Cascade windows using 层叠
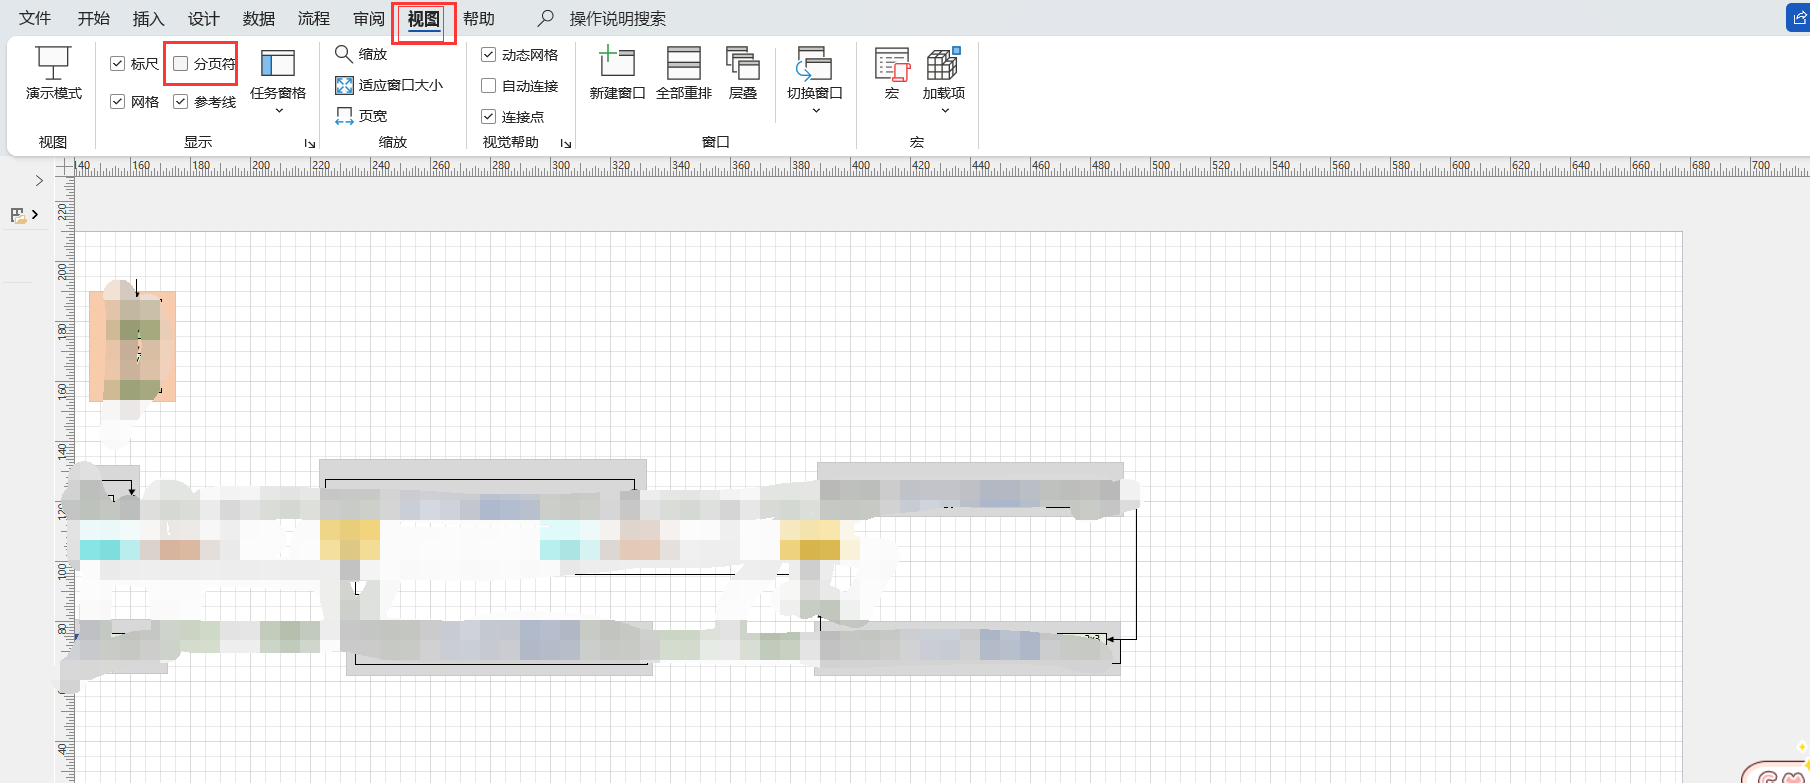The image size is (1810, 783). (743, 73)
